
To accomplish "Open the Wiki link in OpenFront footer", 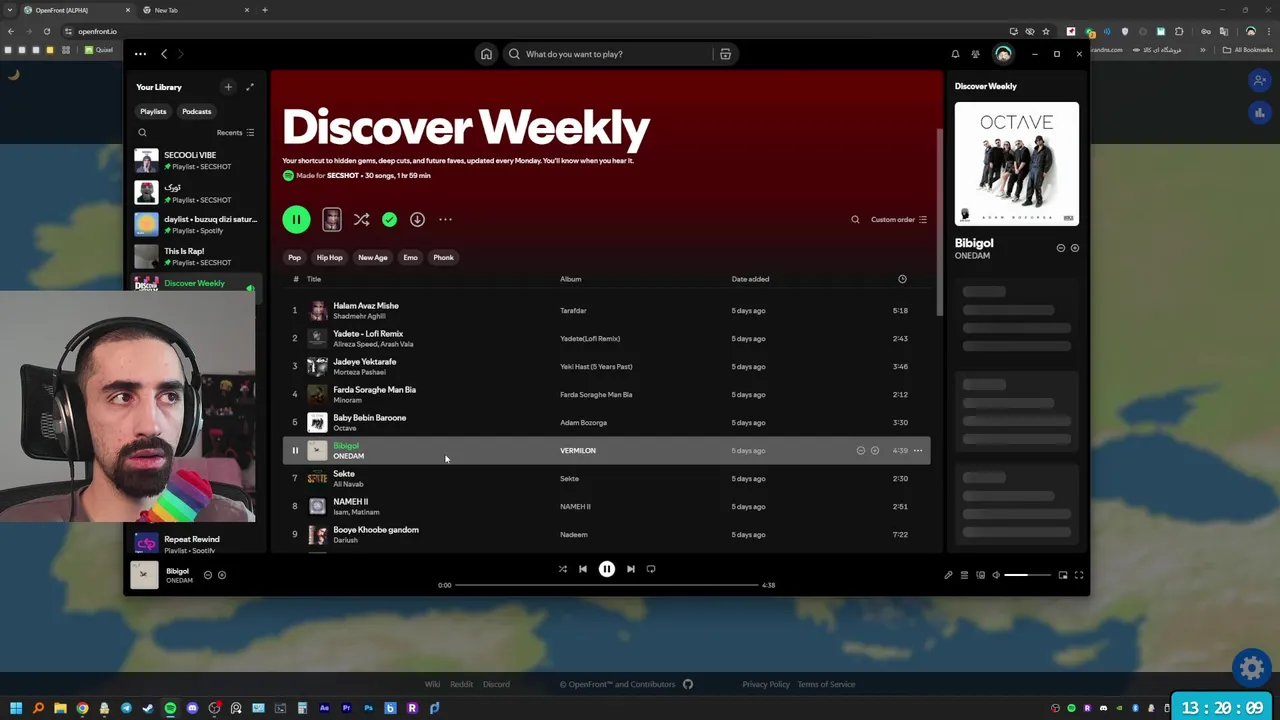I will click(x=432, y=684).
